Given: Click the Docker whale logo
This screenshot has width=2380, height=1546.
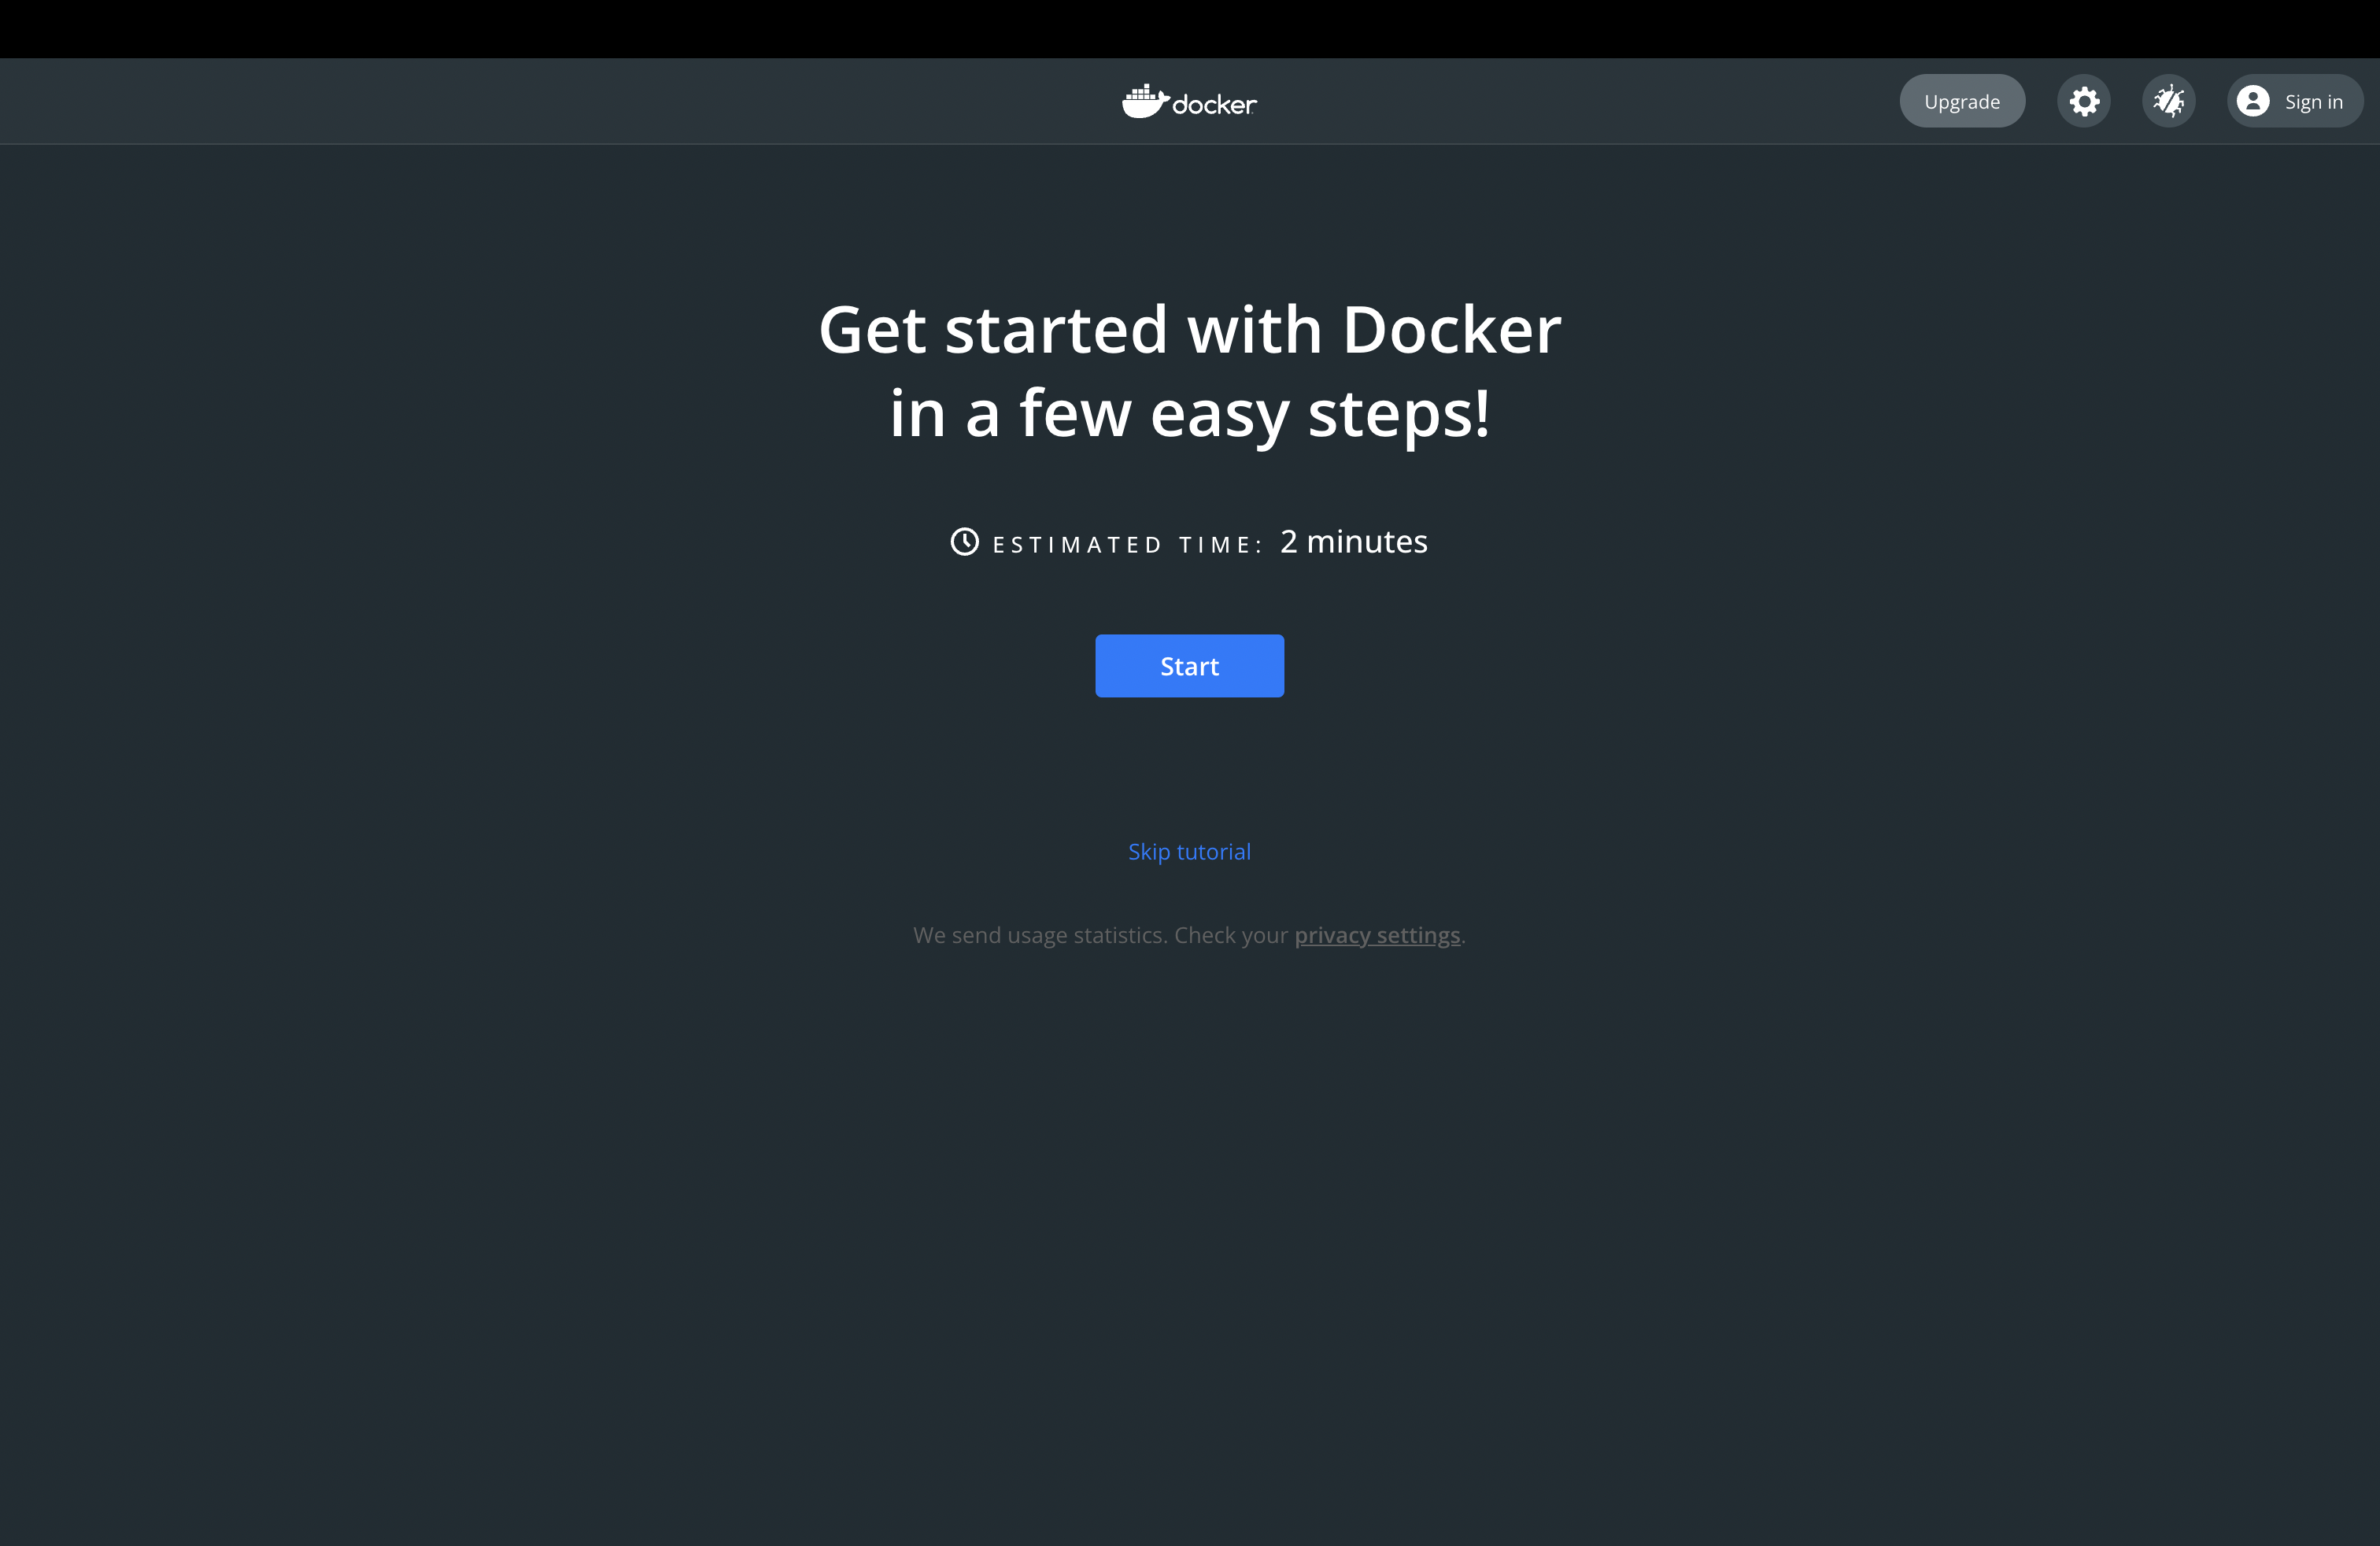Looking at the screenshot, I should [1144, 101].
